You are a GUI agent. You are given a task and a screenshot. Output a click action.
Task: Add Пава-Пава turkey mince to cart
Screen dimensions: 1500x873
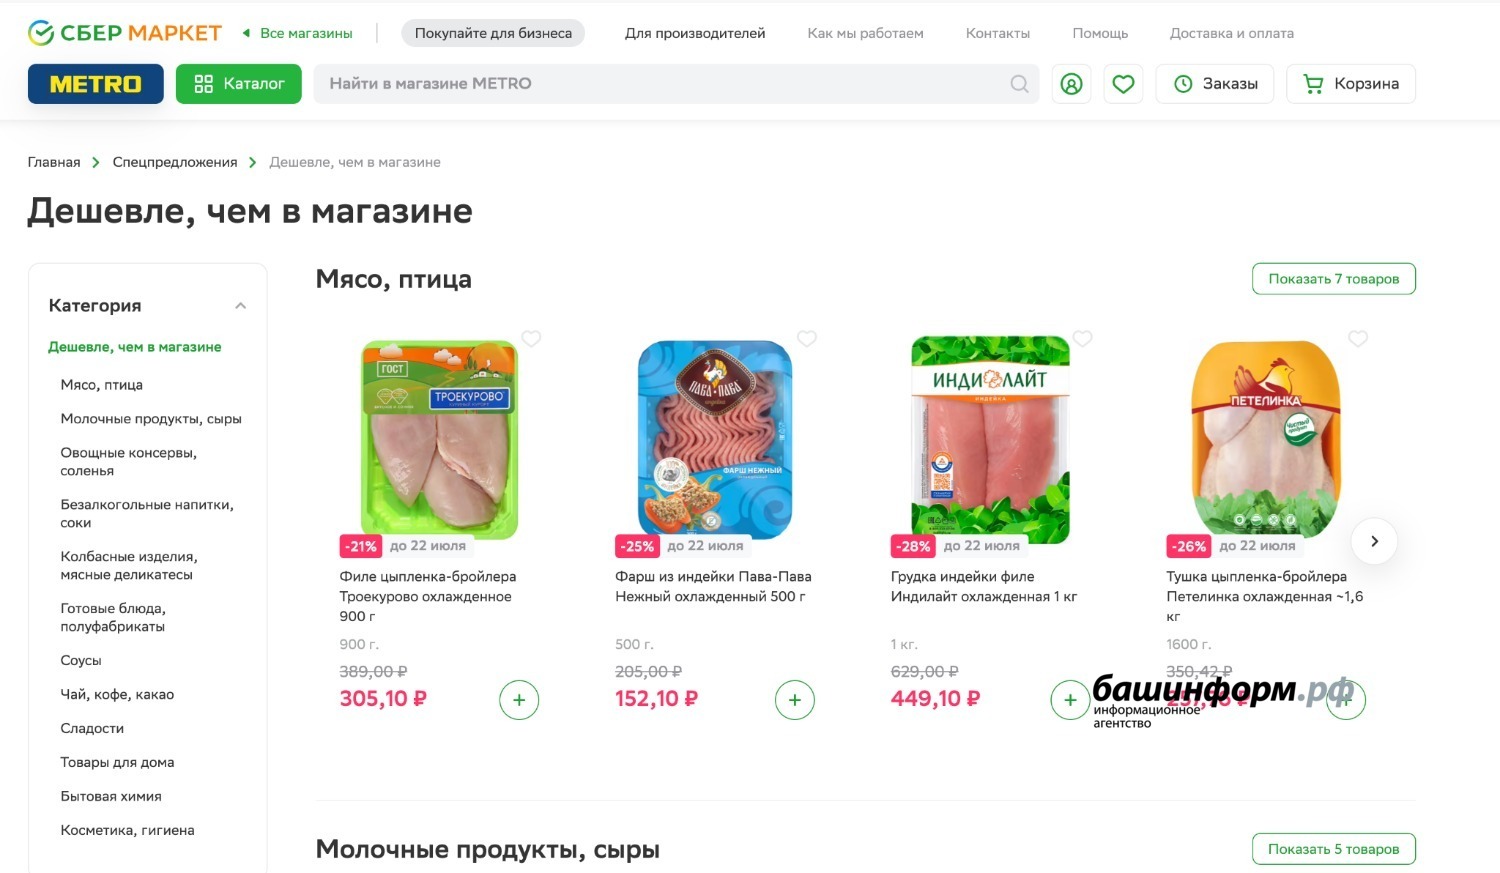[x=795, y=700]
